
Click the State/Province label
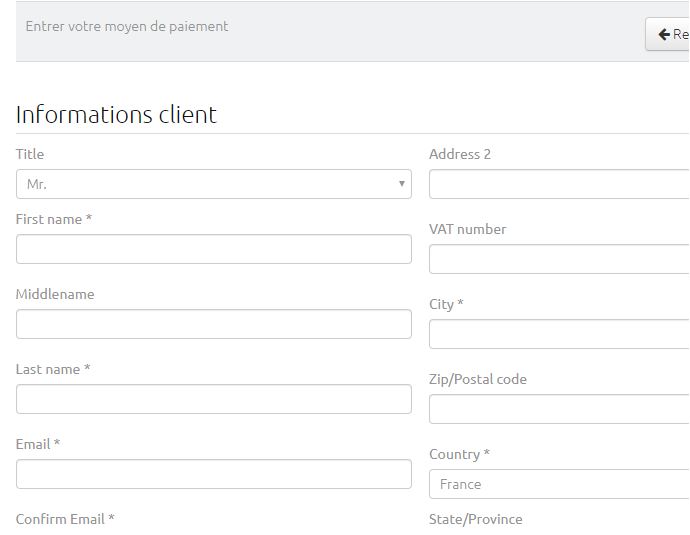(x=475, y=519)
